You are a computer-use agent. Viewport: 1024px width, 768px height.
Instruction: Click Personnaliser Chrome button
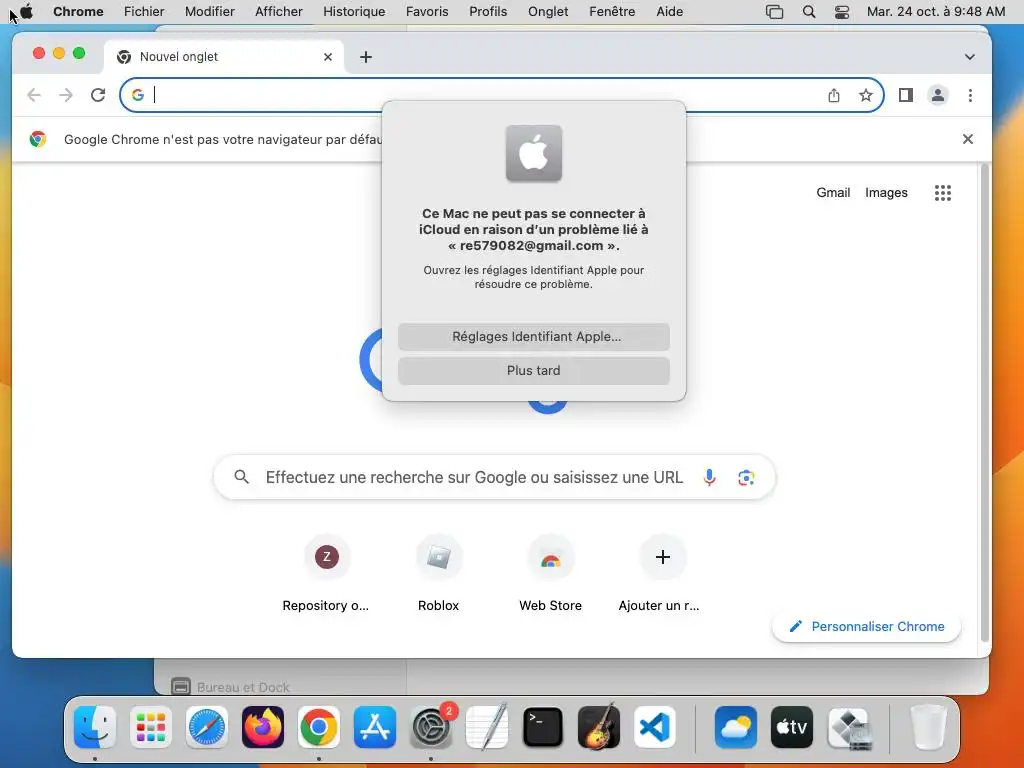(x=867, y=626)
